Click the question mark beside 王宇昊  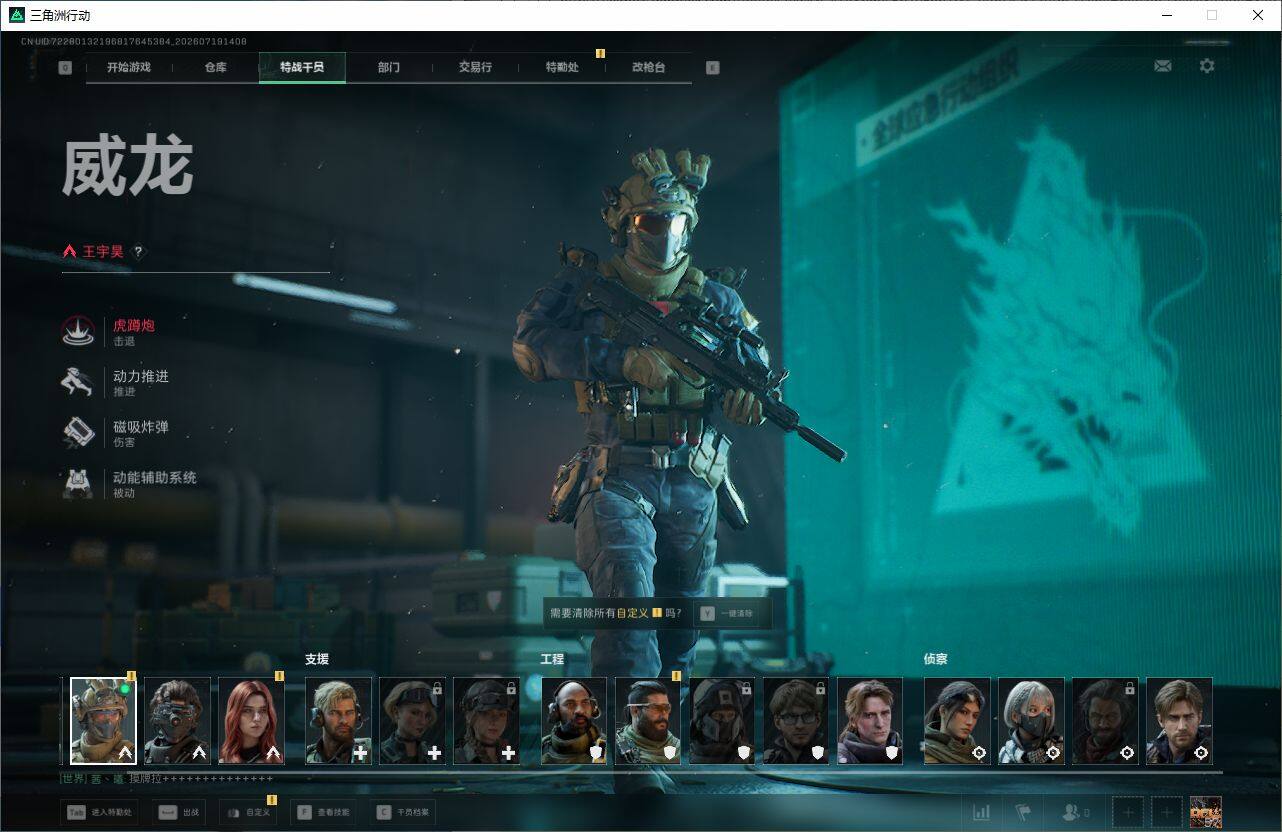click(138, 252)
